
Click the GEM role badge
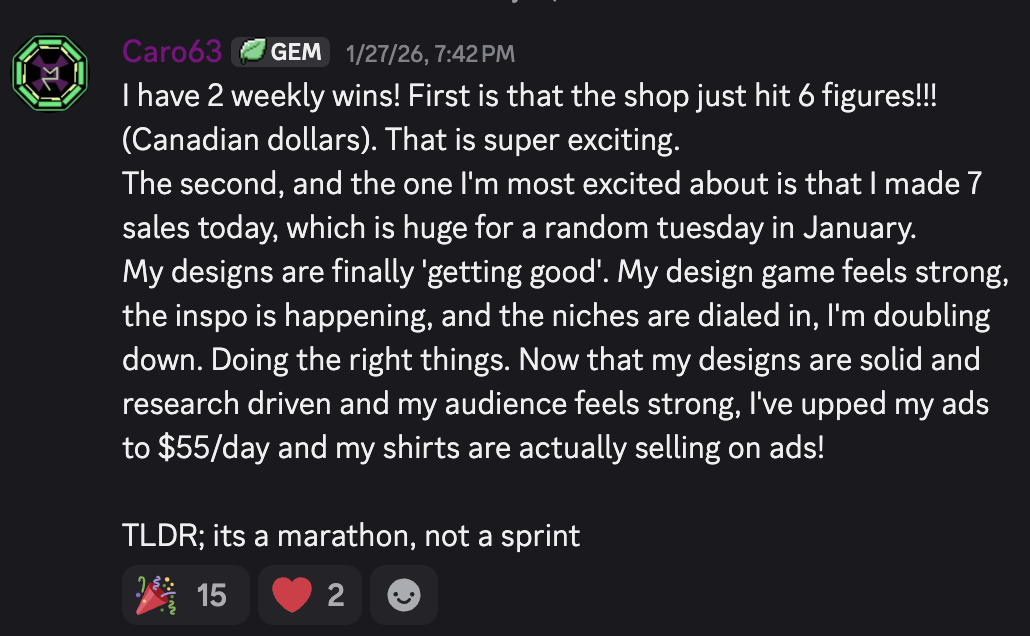click(281, 52)
